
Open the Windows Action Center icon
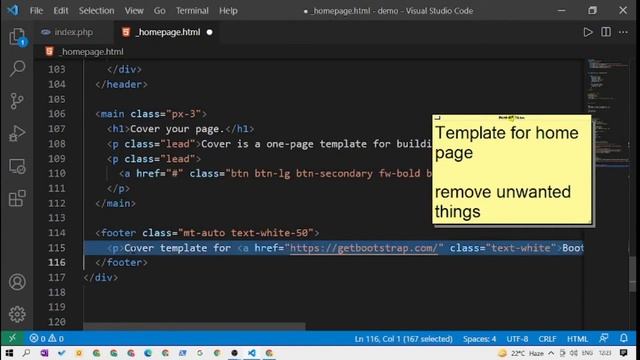(623, 353)
